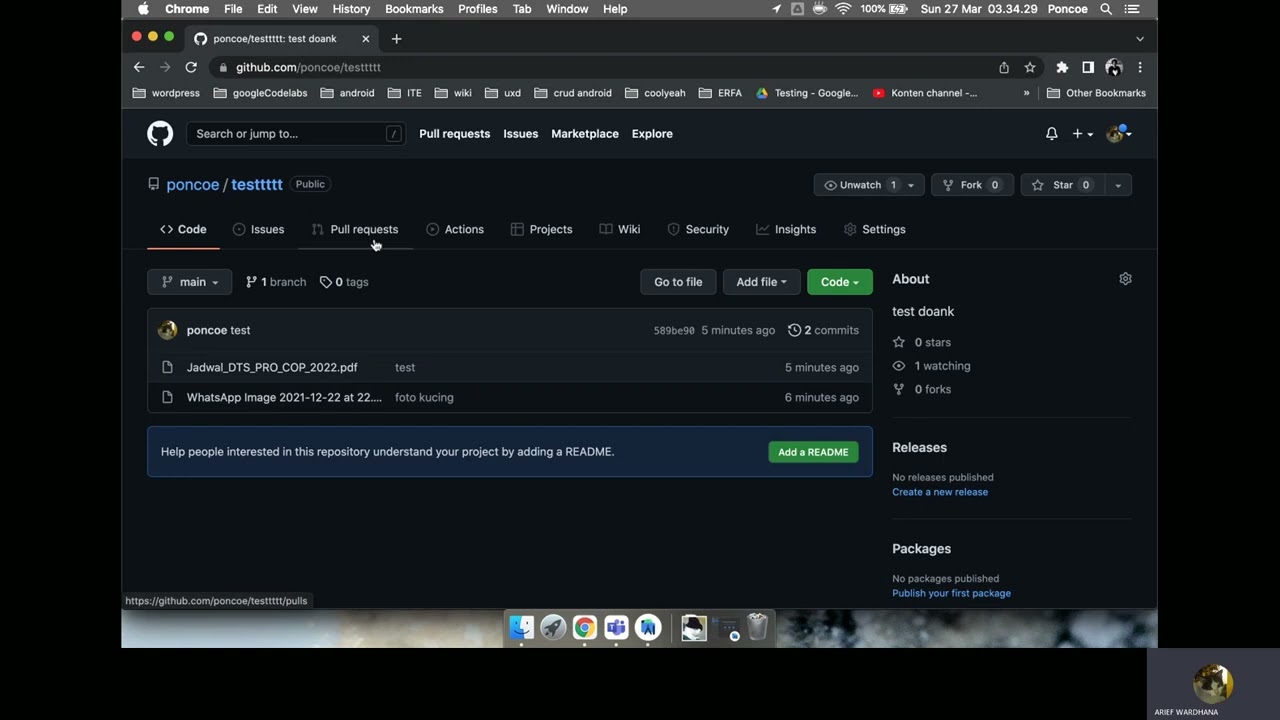Open Chrome three-dot menu

1140,67
